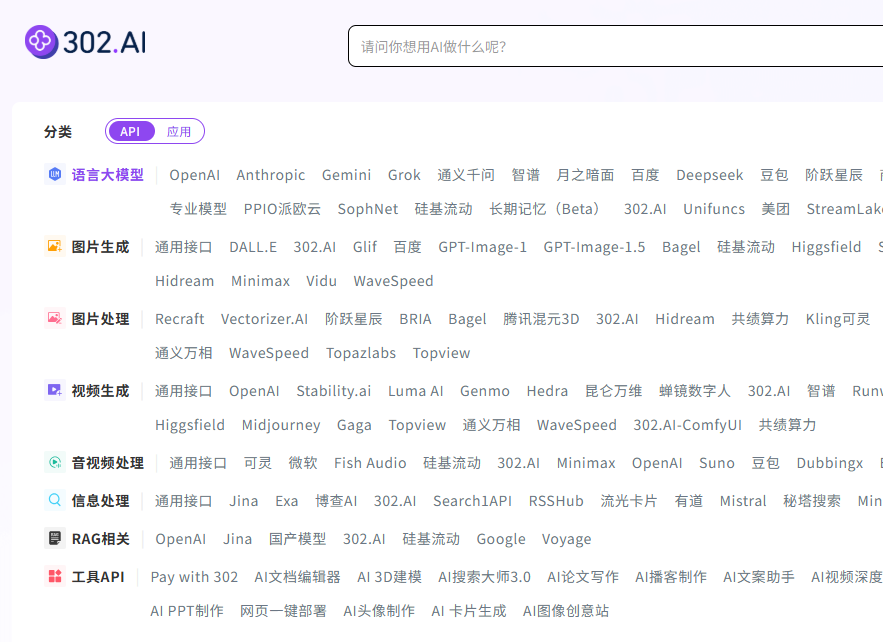Screen dimensions: 883x642
Task: Open Vectorizer.AI under 图片处理
Action: [x=264, y=319]
